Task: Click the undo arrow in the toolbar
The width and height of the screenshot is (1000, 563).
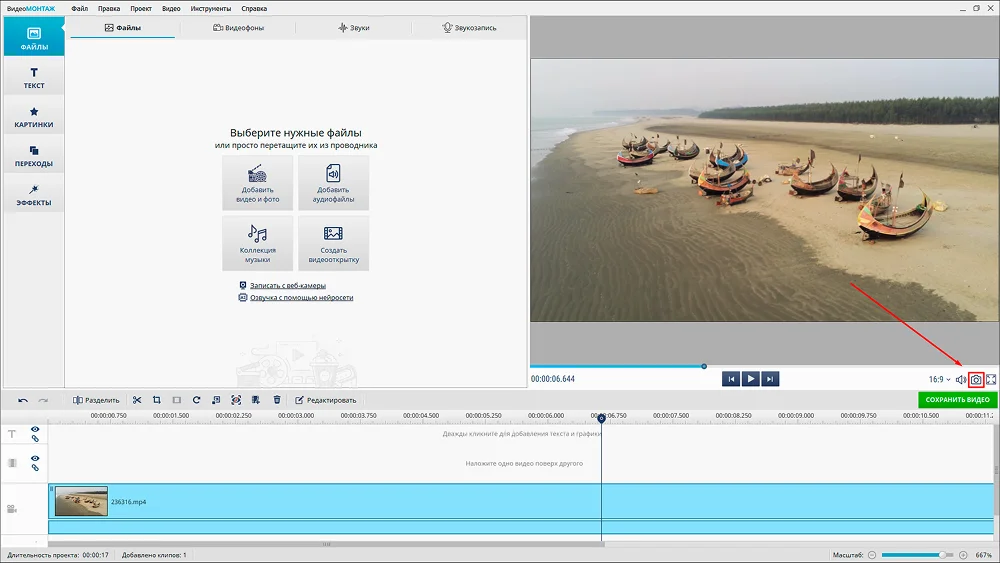Action: [x=23, y=400]
